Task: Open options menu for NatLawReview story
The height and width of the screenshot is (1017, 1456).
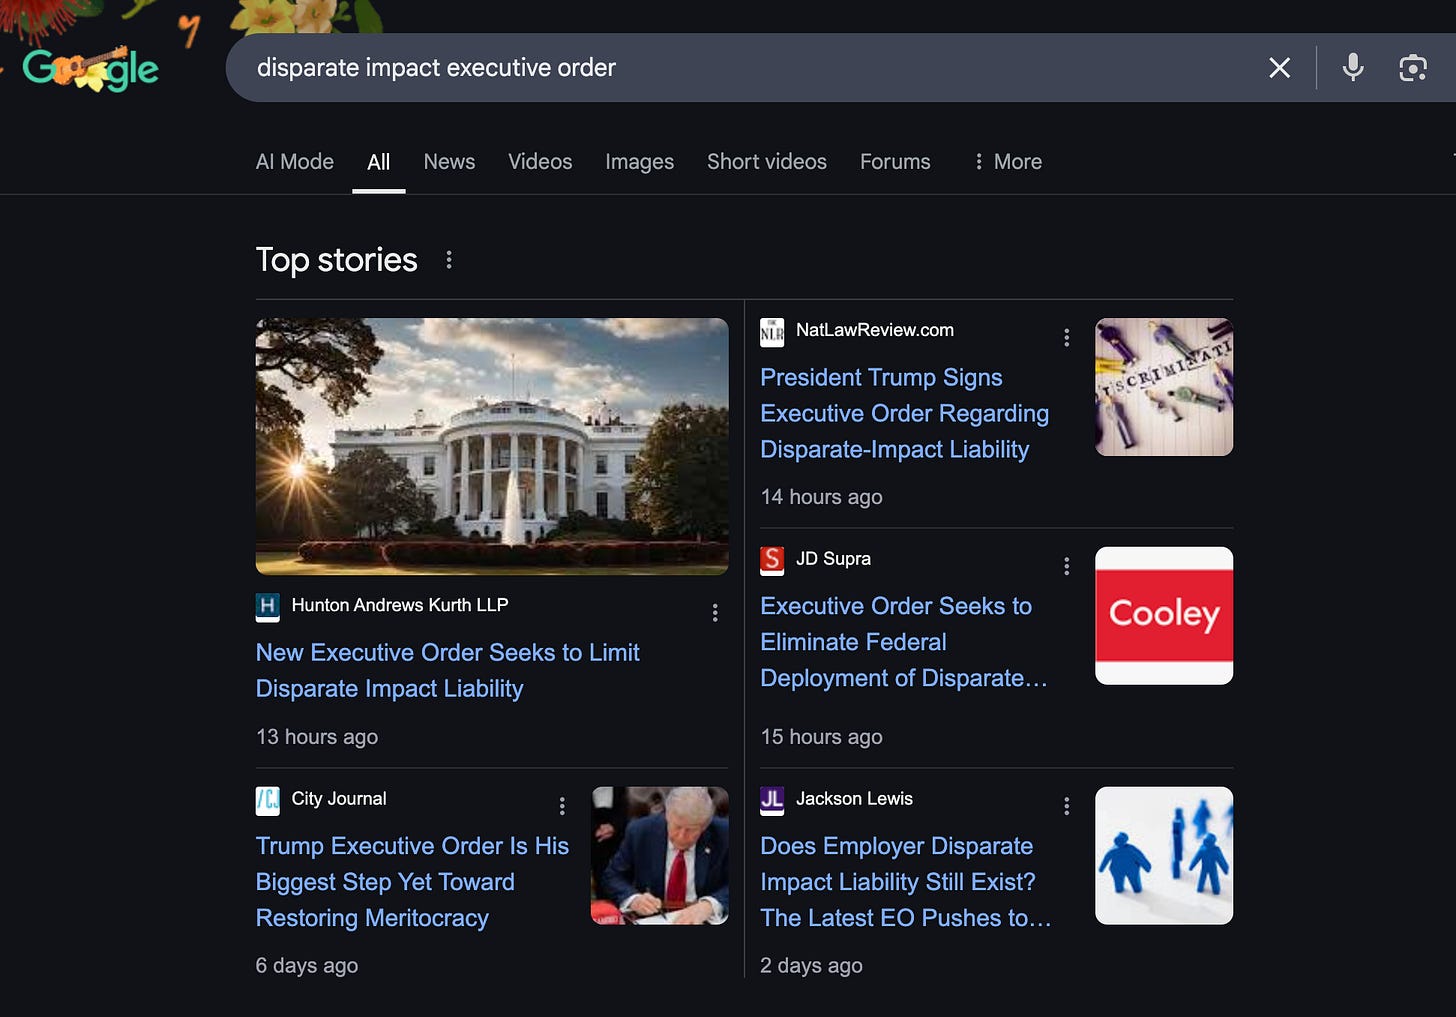Action: coord(1067,338)
